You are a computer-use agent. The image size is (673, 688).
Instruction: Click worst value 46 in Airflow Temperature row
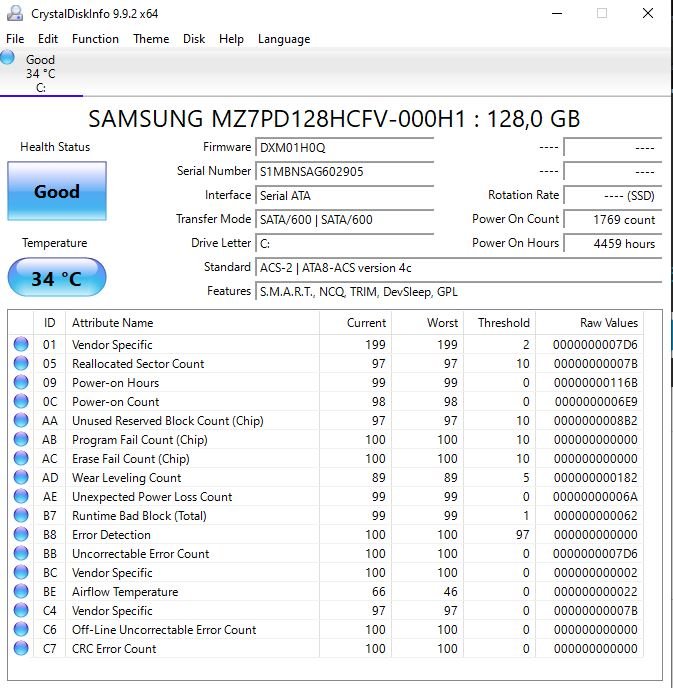coord(451,592)
